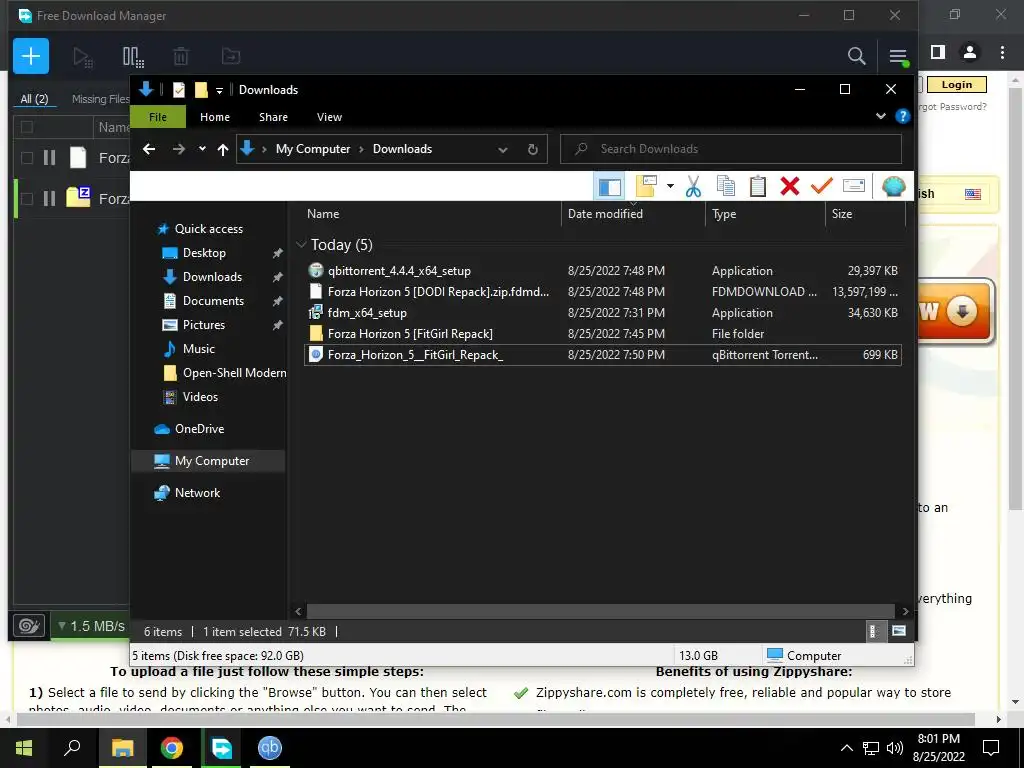Open the Home ribbon tab

click(215, 117)
